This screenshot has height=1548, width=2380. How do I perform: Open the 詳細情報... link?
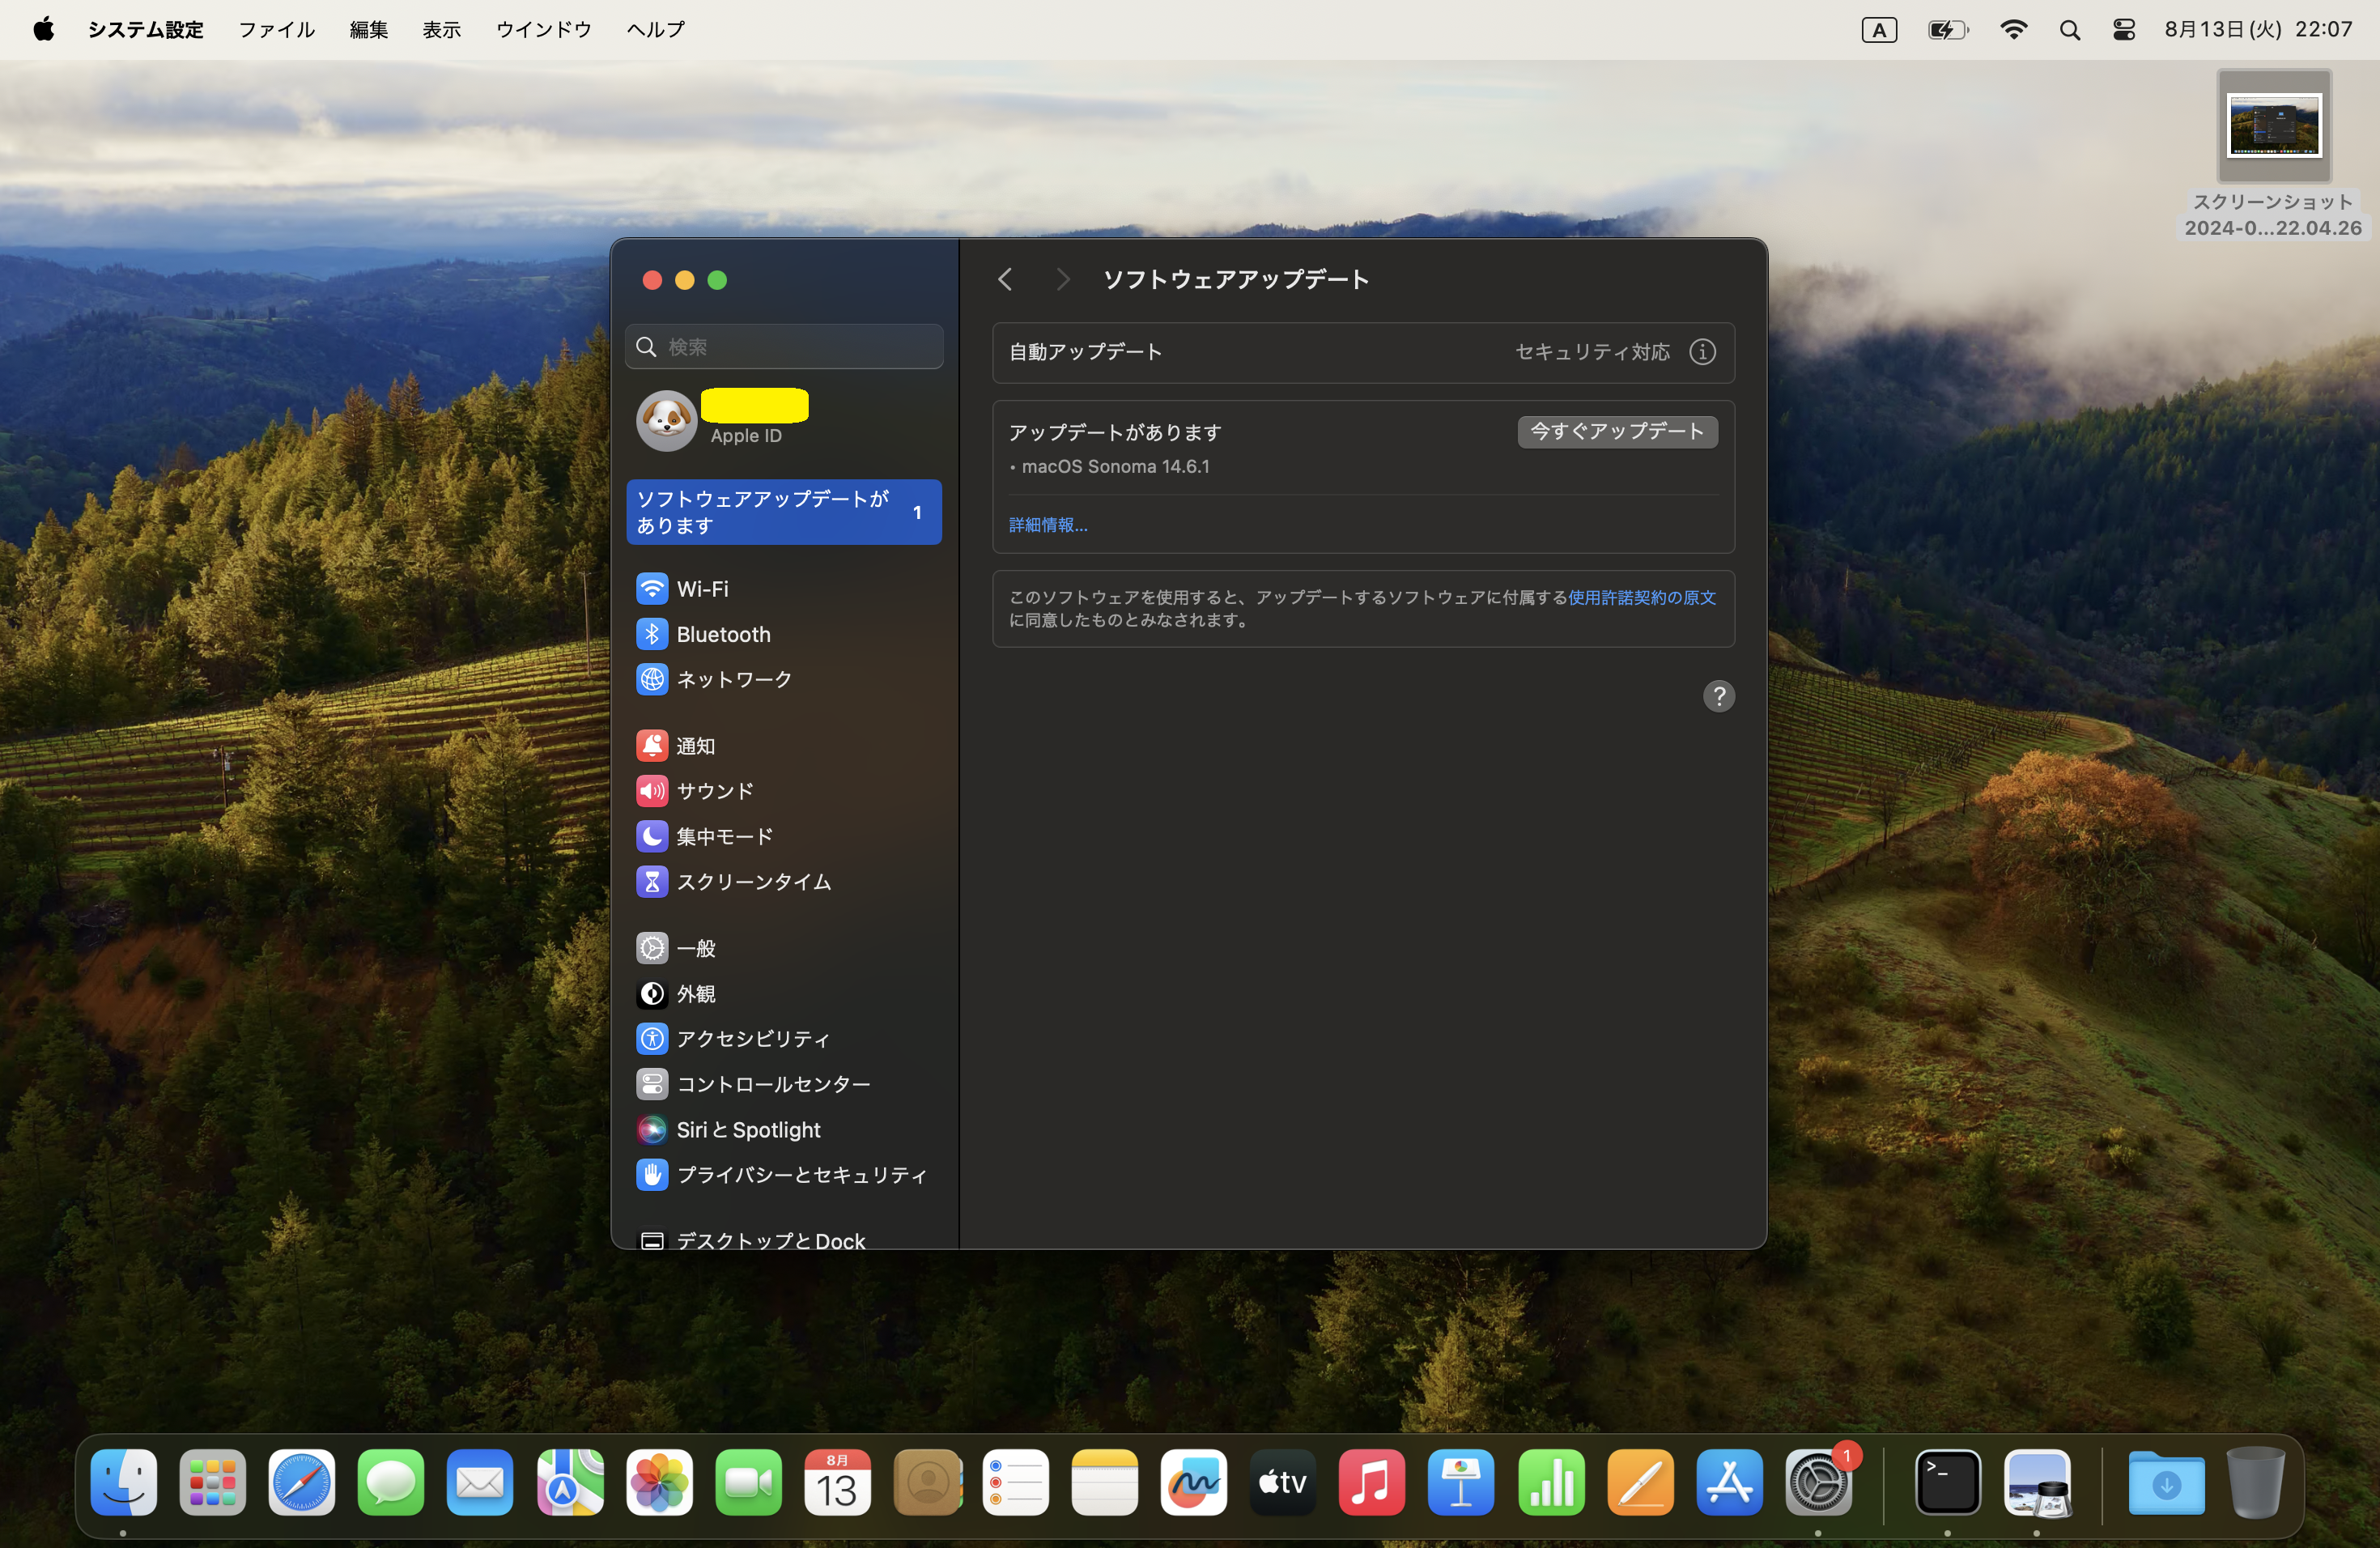(x=1047, y=525)
